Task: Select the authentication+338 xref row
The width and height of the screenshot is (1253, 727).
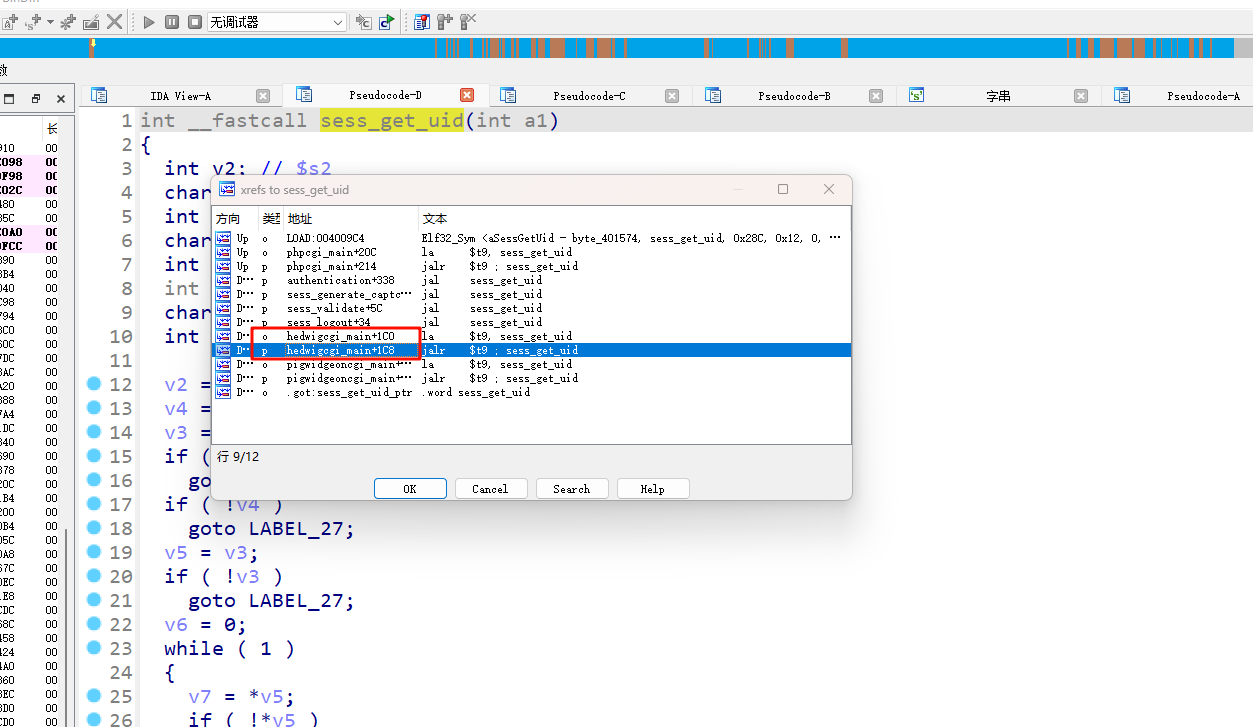Action: 531,280
